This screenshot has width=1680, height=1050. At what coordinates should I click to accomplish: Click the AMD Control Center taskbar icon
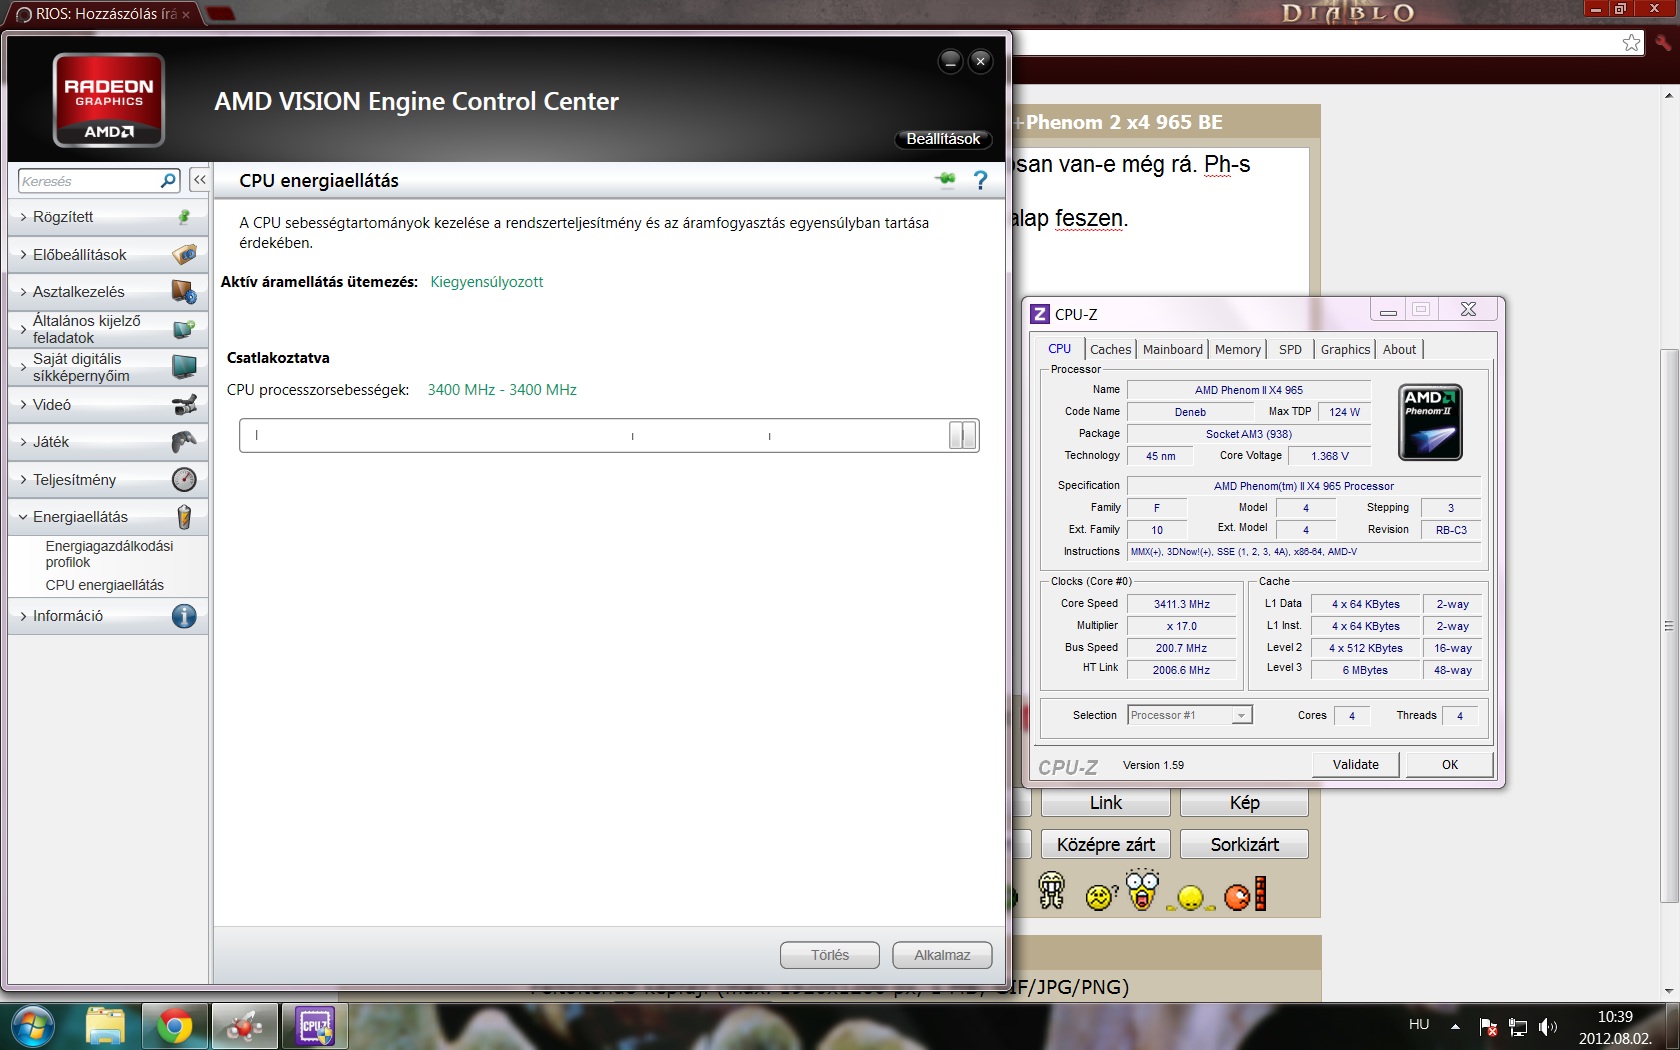coord(245,1026)
